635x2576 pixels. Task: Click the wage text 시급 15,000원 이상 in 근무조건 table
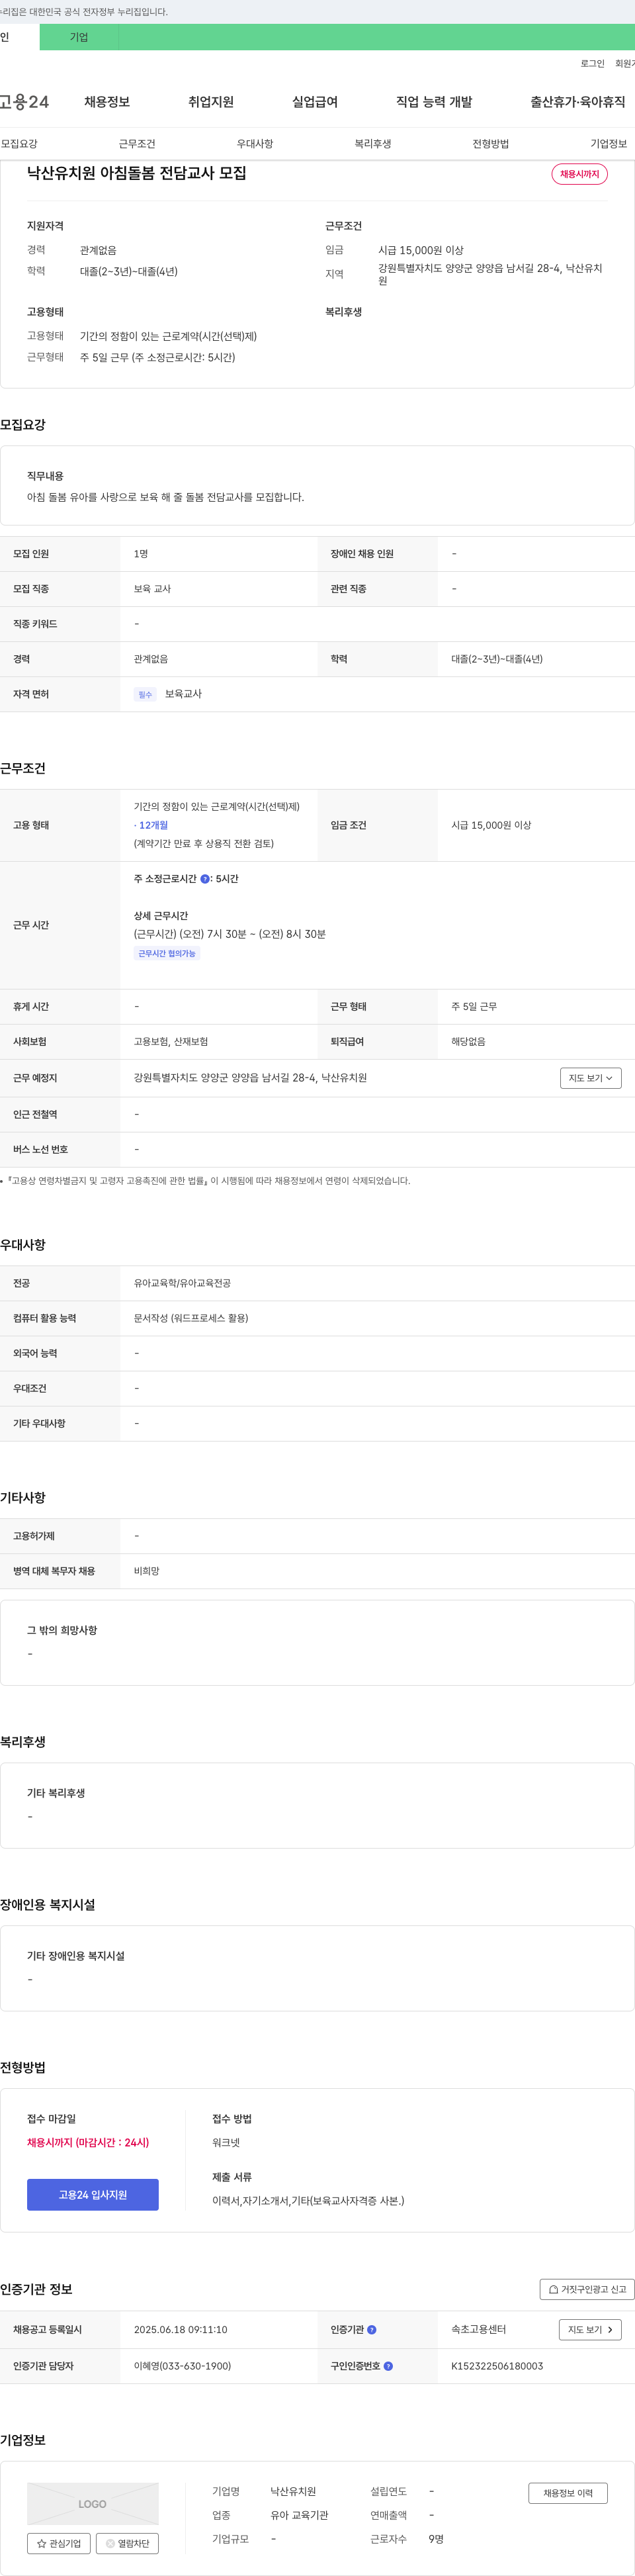click(x=491, y=825)
